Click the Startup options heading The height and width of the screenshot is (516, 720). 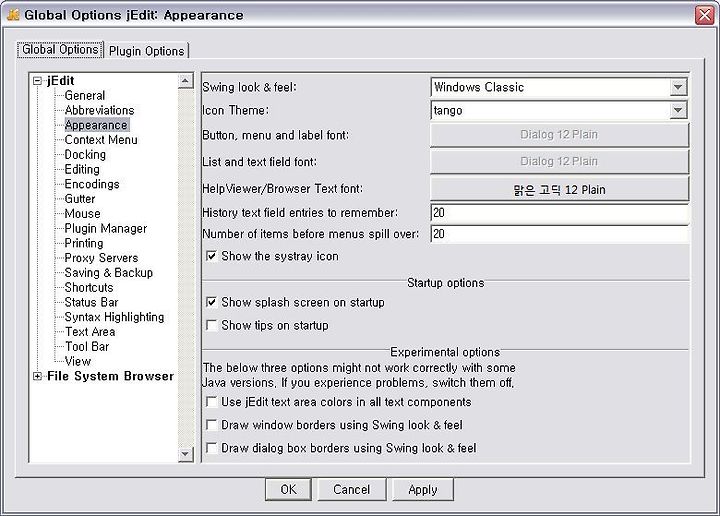[445, 283]
